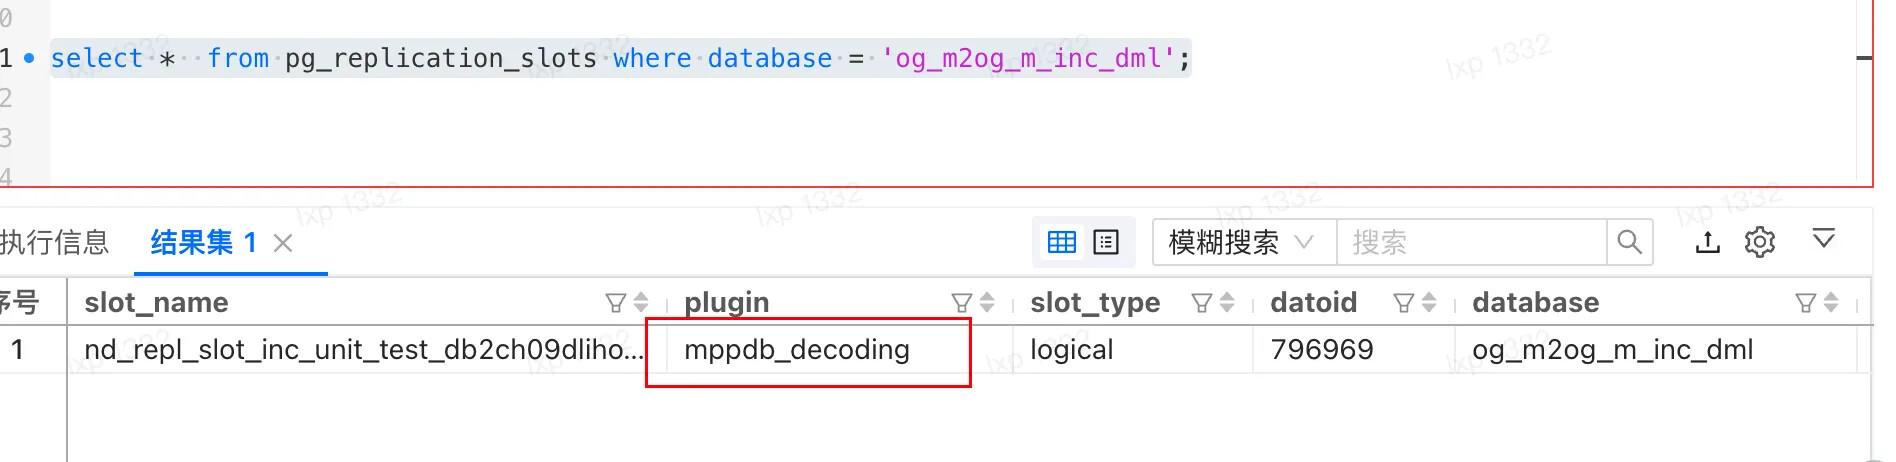Open the 模糊搜索 search mode dropdown
This screenshot has height=462, width=1896.
point(1244,242)
